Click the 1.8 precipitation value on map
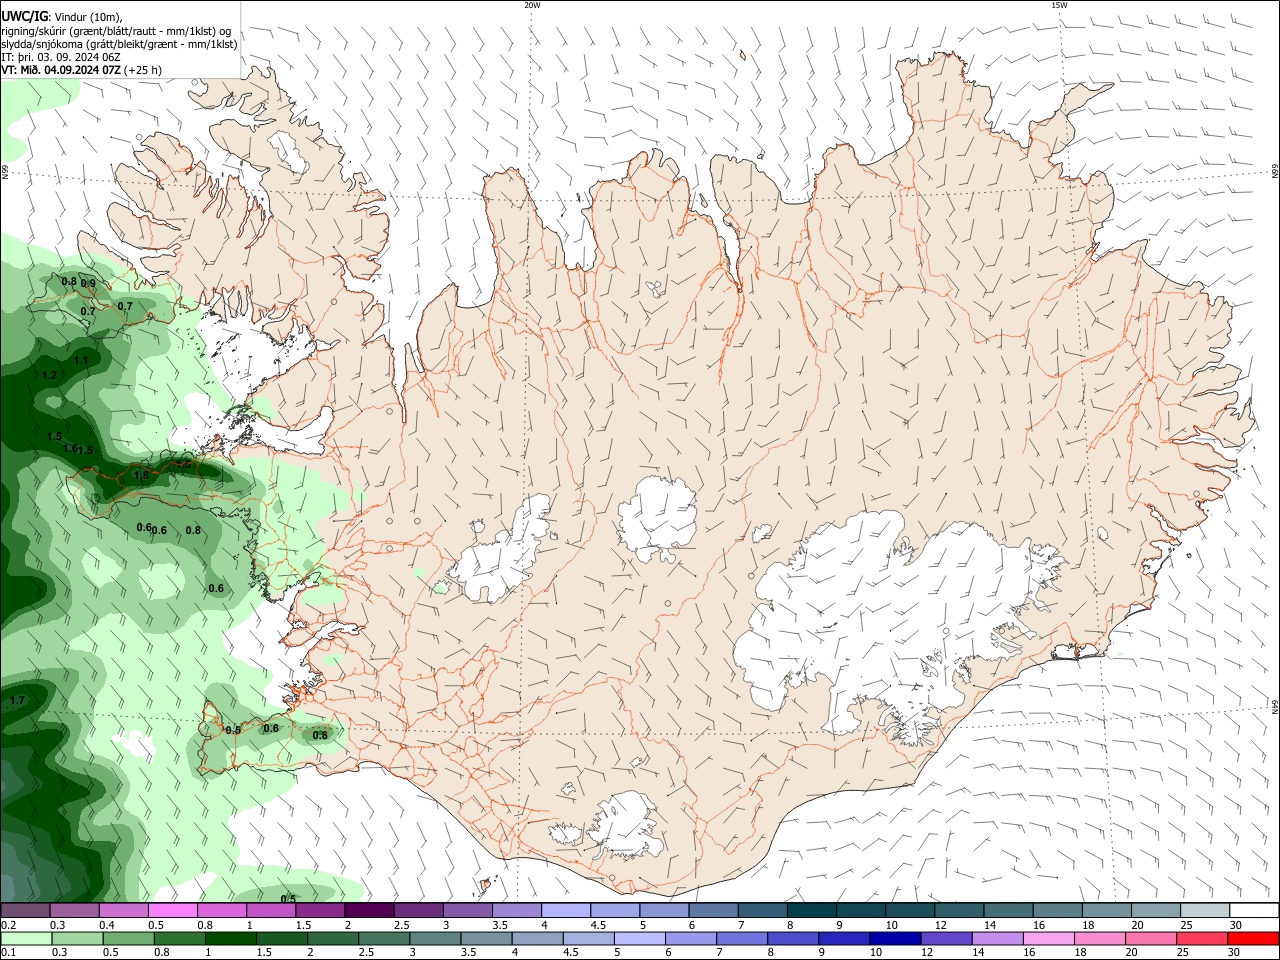 coord(141,476)
